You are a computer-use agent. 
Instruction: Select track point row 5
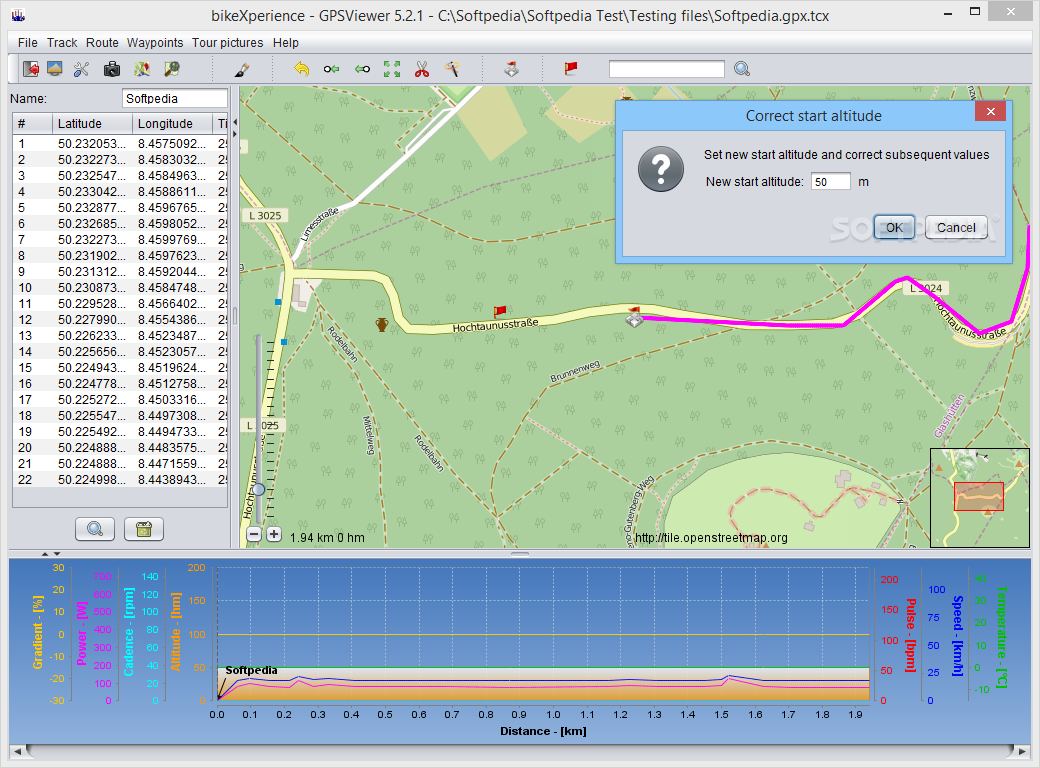pos(120,208)
